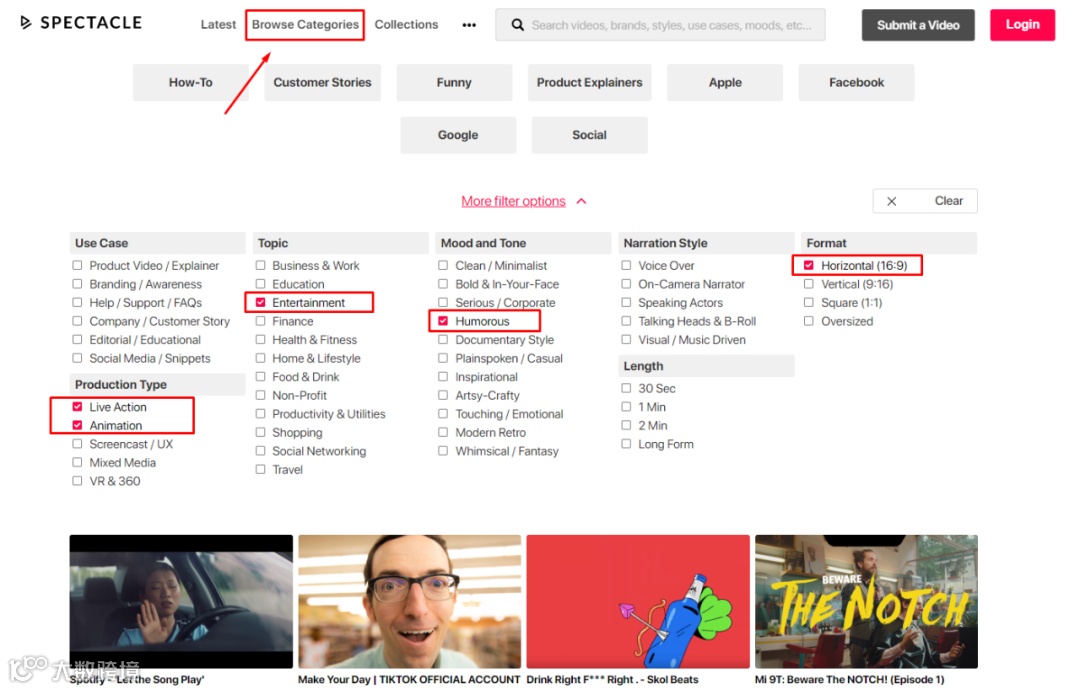Check Screencast / UX option
Image resolution: width=1080 pixels, height=690 pixels.
coord(77,444)
